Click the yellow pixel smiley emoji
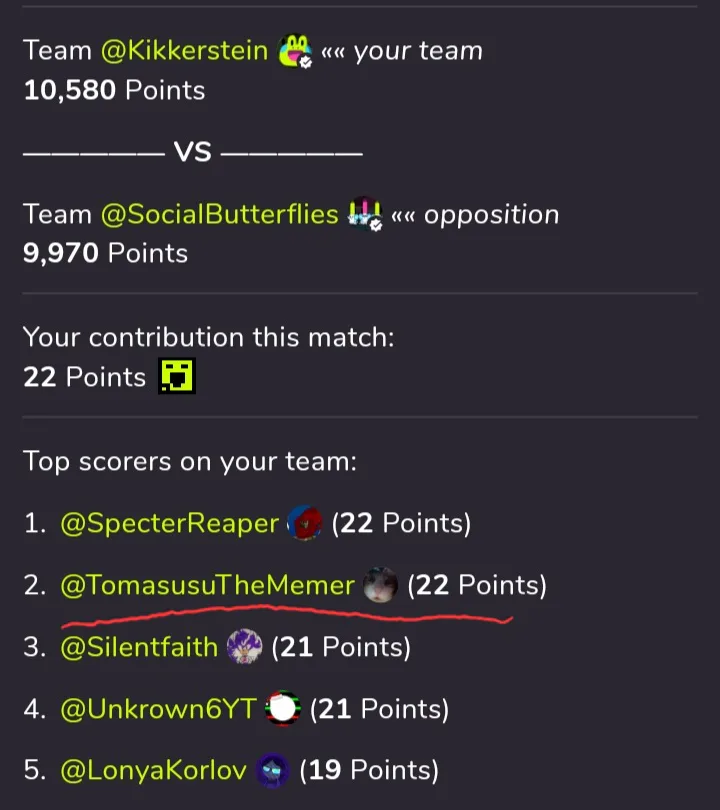720x810 pixels. coord(177,377)
